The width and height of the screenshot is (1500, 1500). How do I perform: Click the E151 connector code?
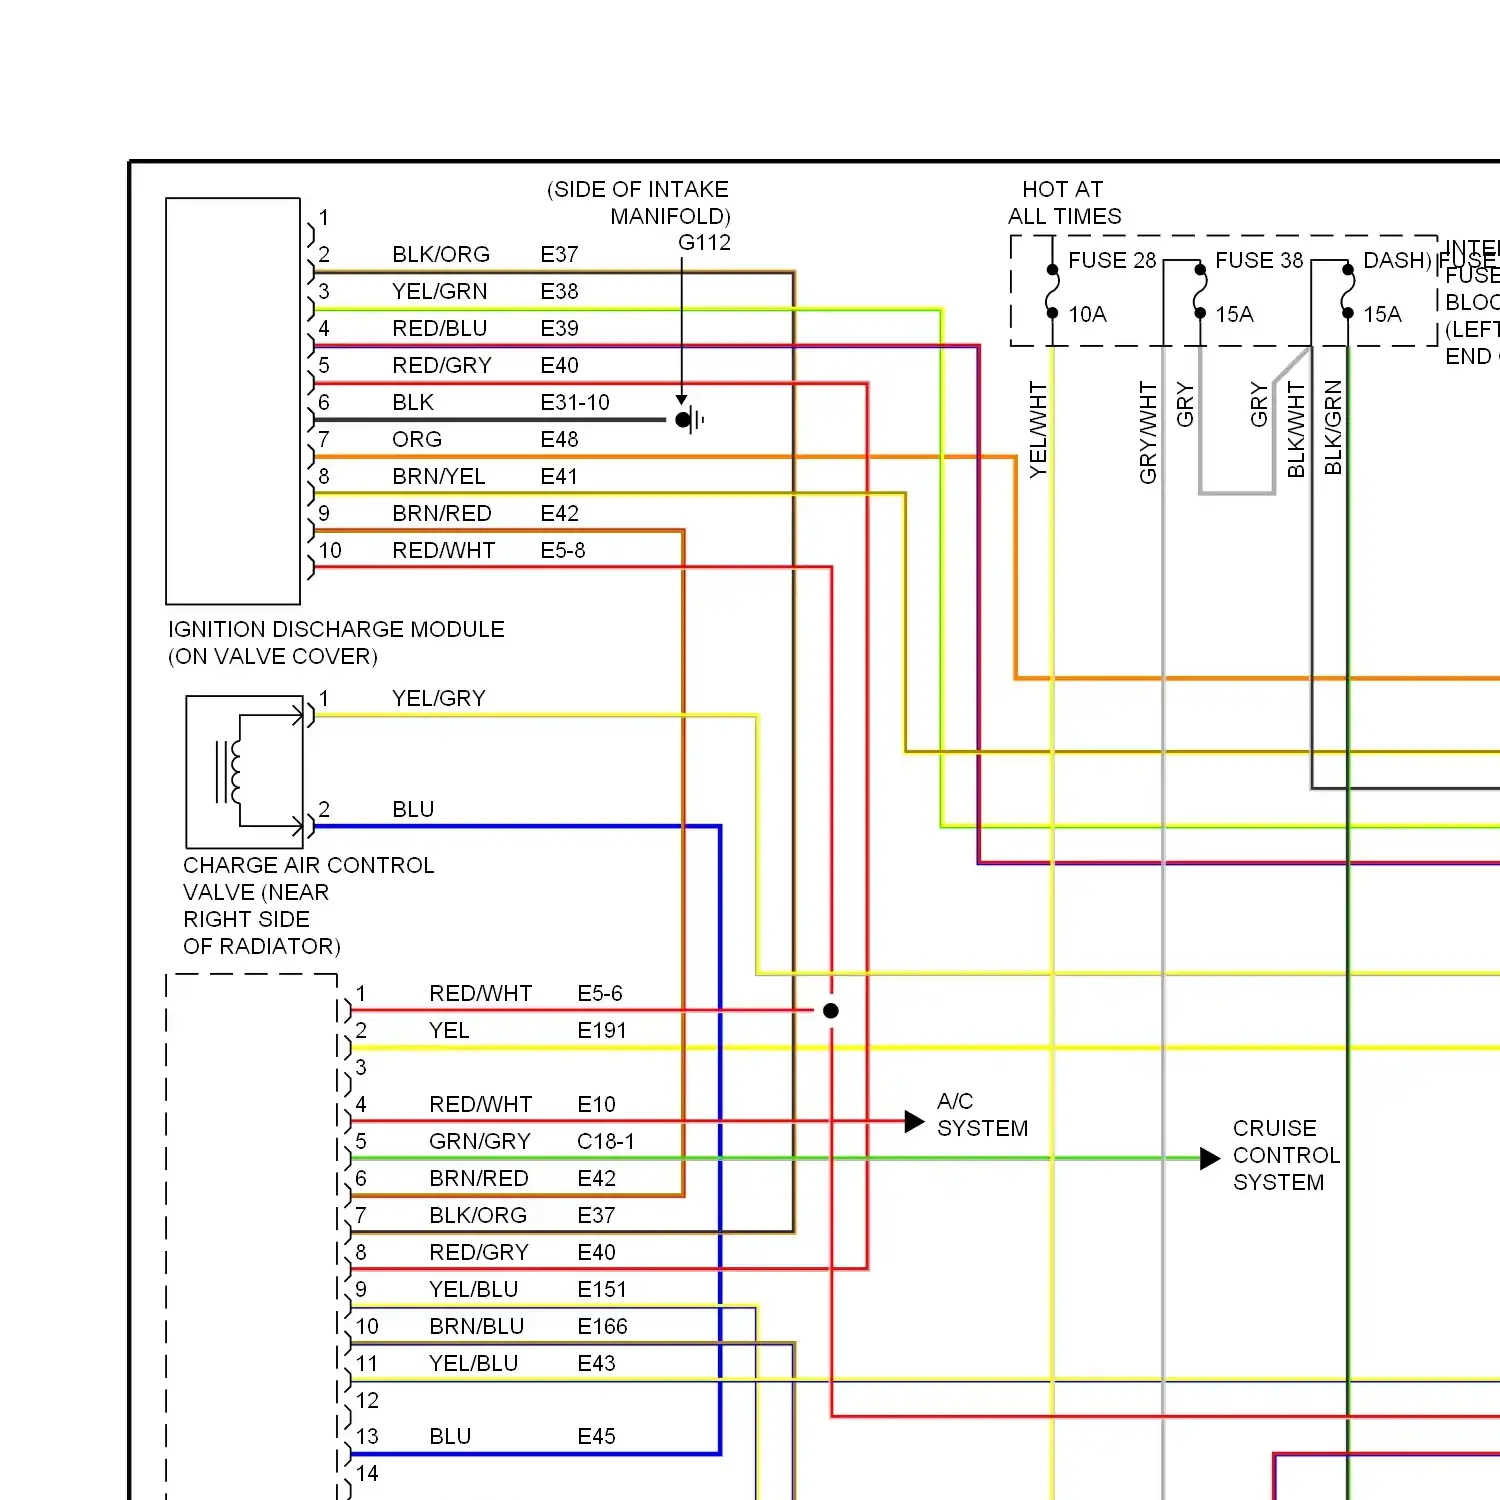click(602, 1290)
